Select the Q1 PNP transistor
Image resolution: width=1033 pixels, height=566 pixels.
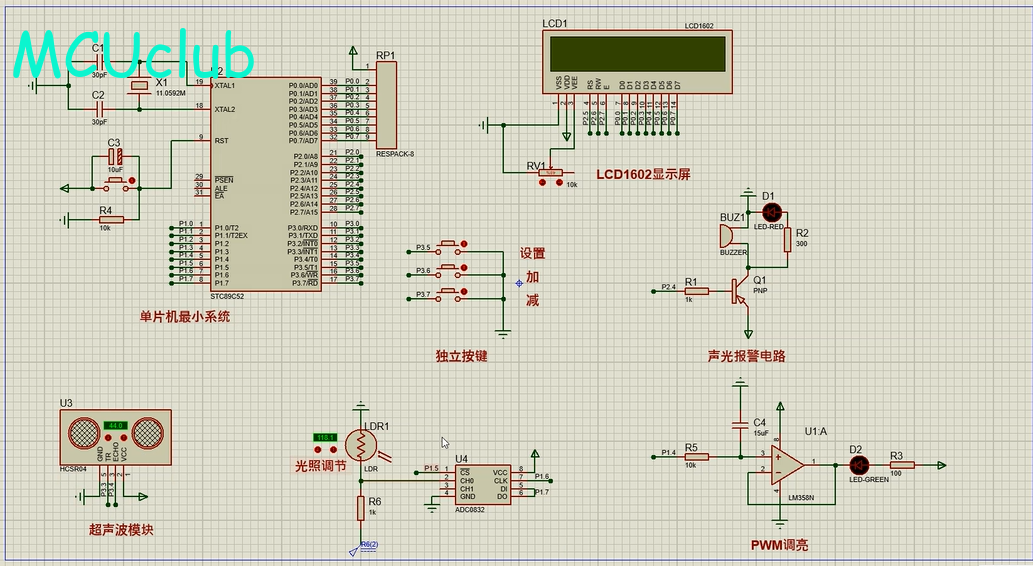pos(739,291)
